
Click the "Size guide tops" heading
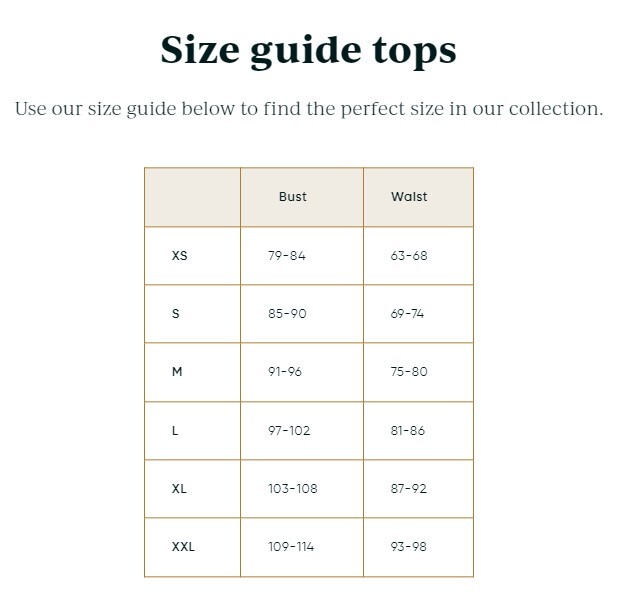point(309,50)
